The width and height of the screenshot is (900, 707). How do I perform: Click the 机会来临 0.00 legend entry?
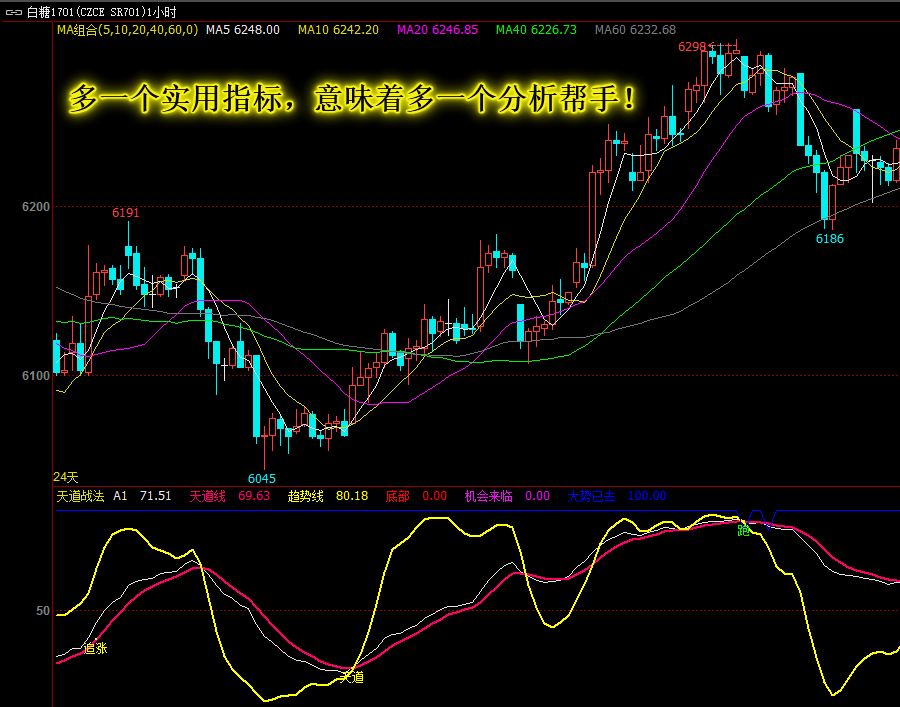tap(507, 496)
